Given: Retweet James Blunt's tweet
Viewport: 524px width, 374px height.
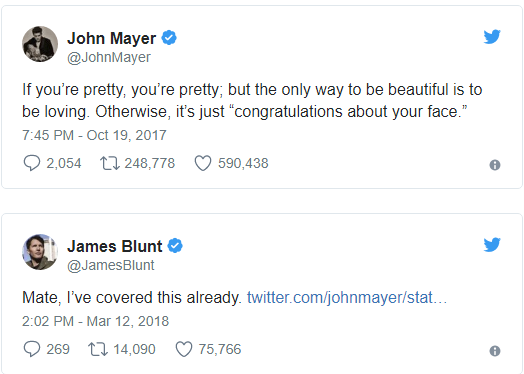Looking at the screenshot, I should click(x=98, y=349).
